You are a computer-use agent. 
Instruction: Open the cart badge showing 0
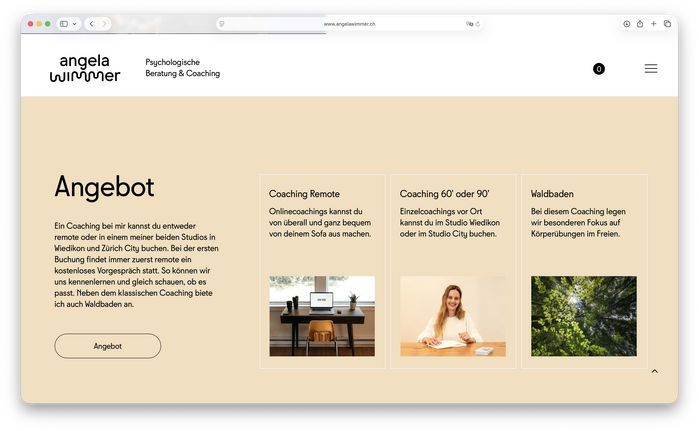tap(599, 69)
